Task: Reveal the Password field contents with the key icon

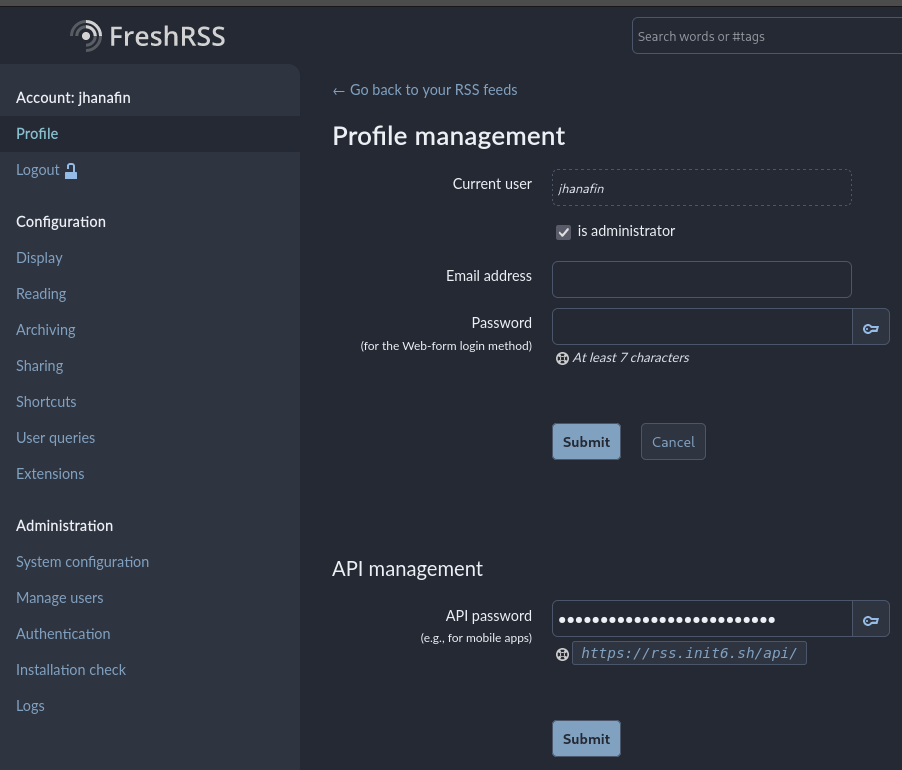Action: pyautogui.click(x=870, y=326)
